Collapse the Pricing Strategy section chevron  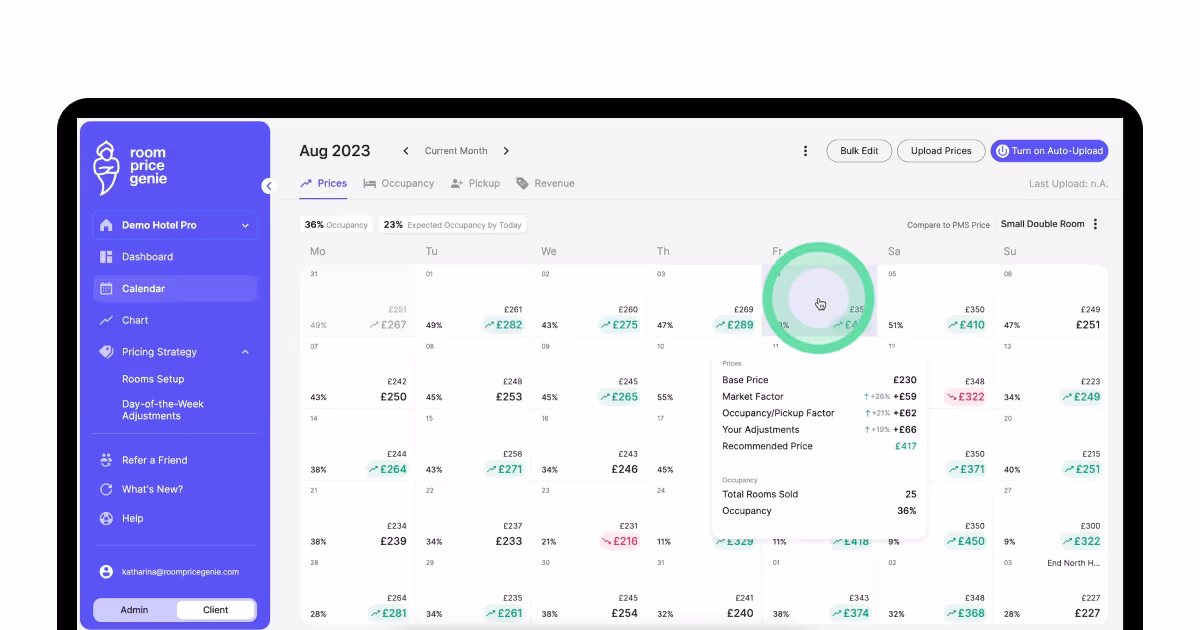pos(245,352)
